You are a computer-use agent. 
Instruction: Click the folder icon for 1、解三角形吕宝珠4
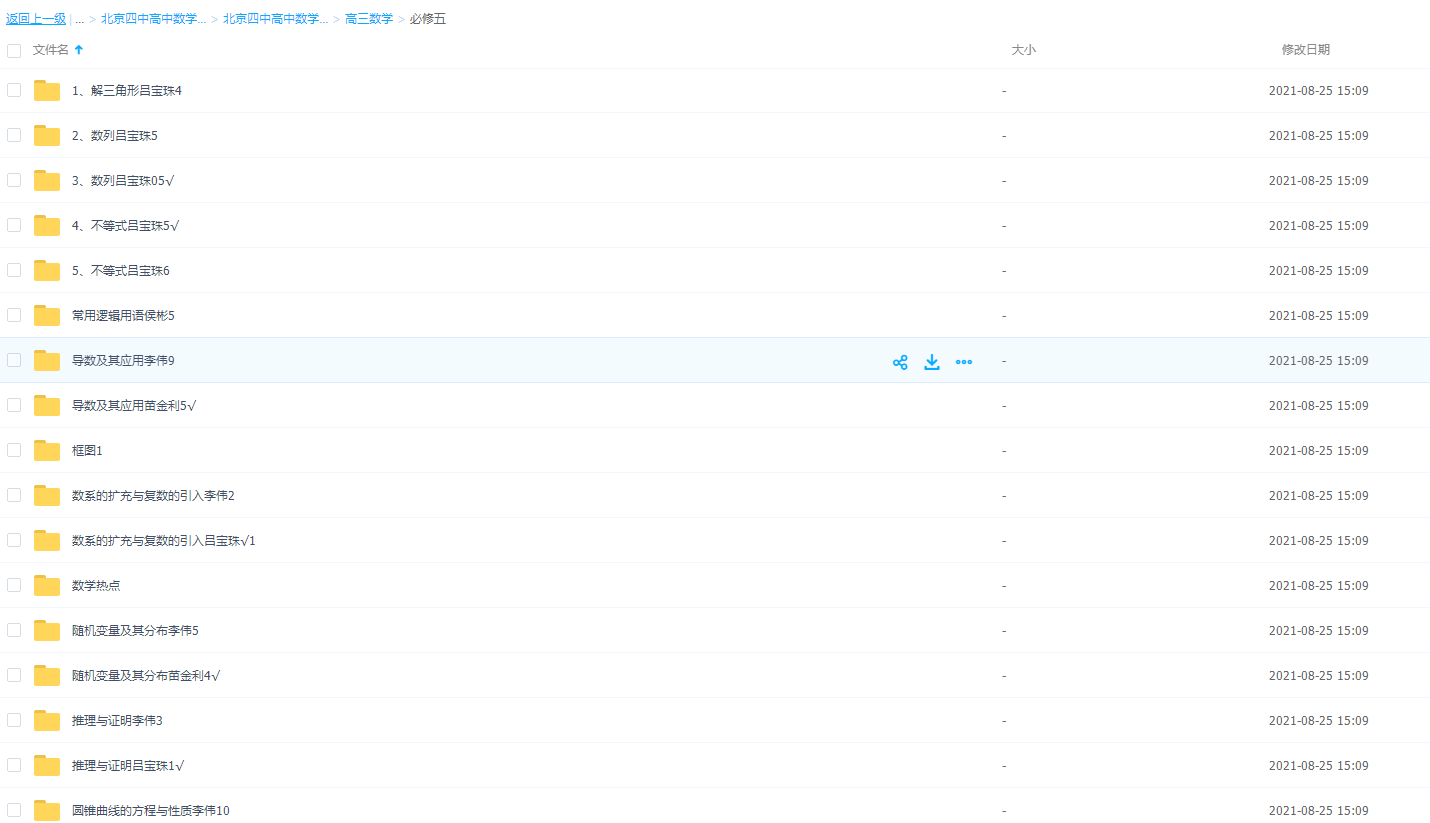coord(47,91)
